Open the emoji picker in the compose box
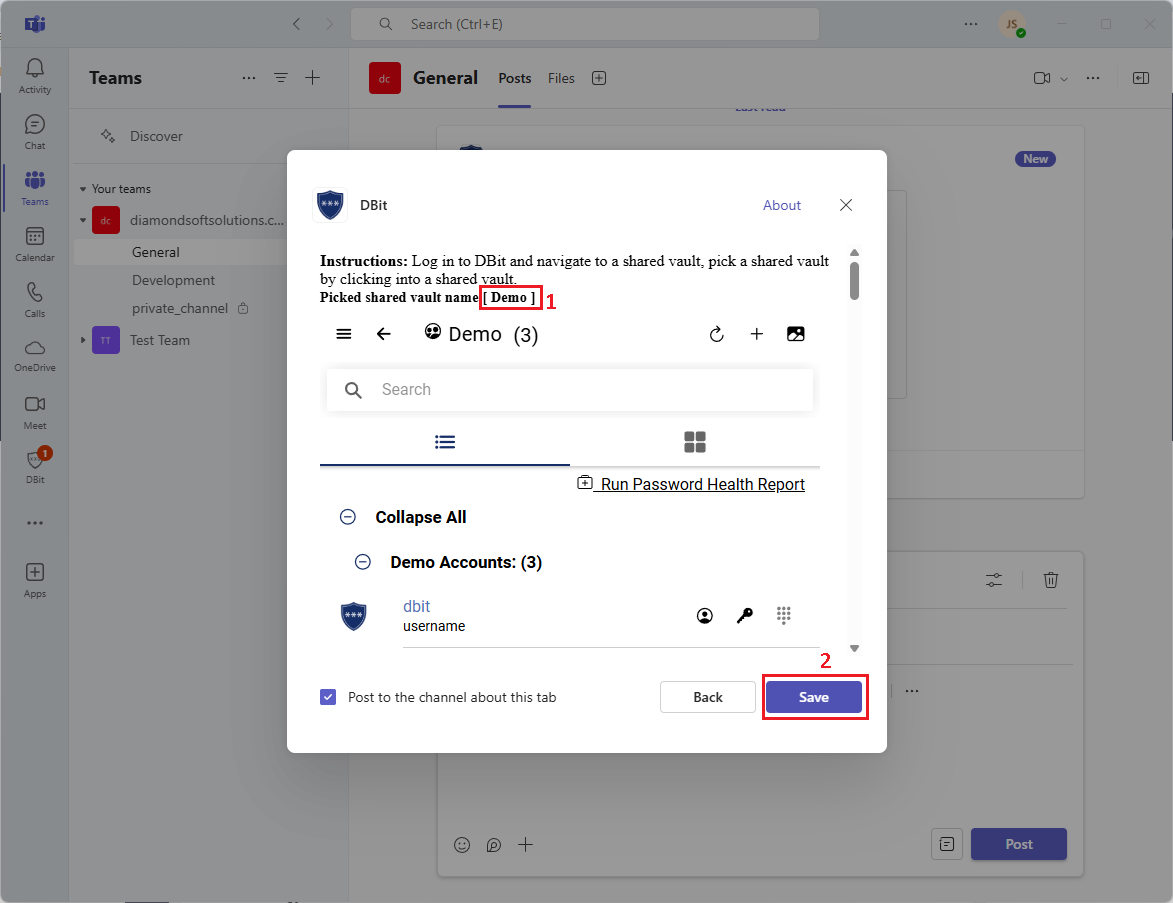The width and height of the screenshot is (1173, 903). point(462,845)
